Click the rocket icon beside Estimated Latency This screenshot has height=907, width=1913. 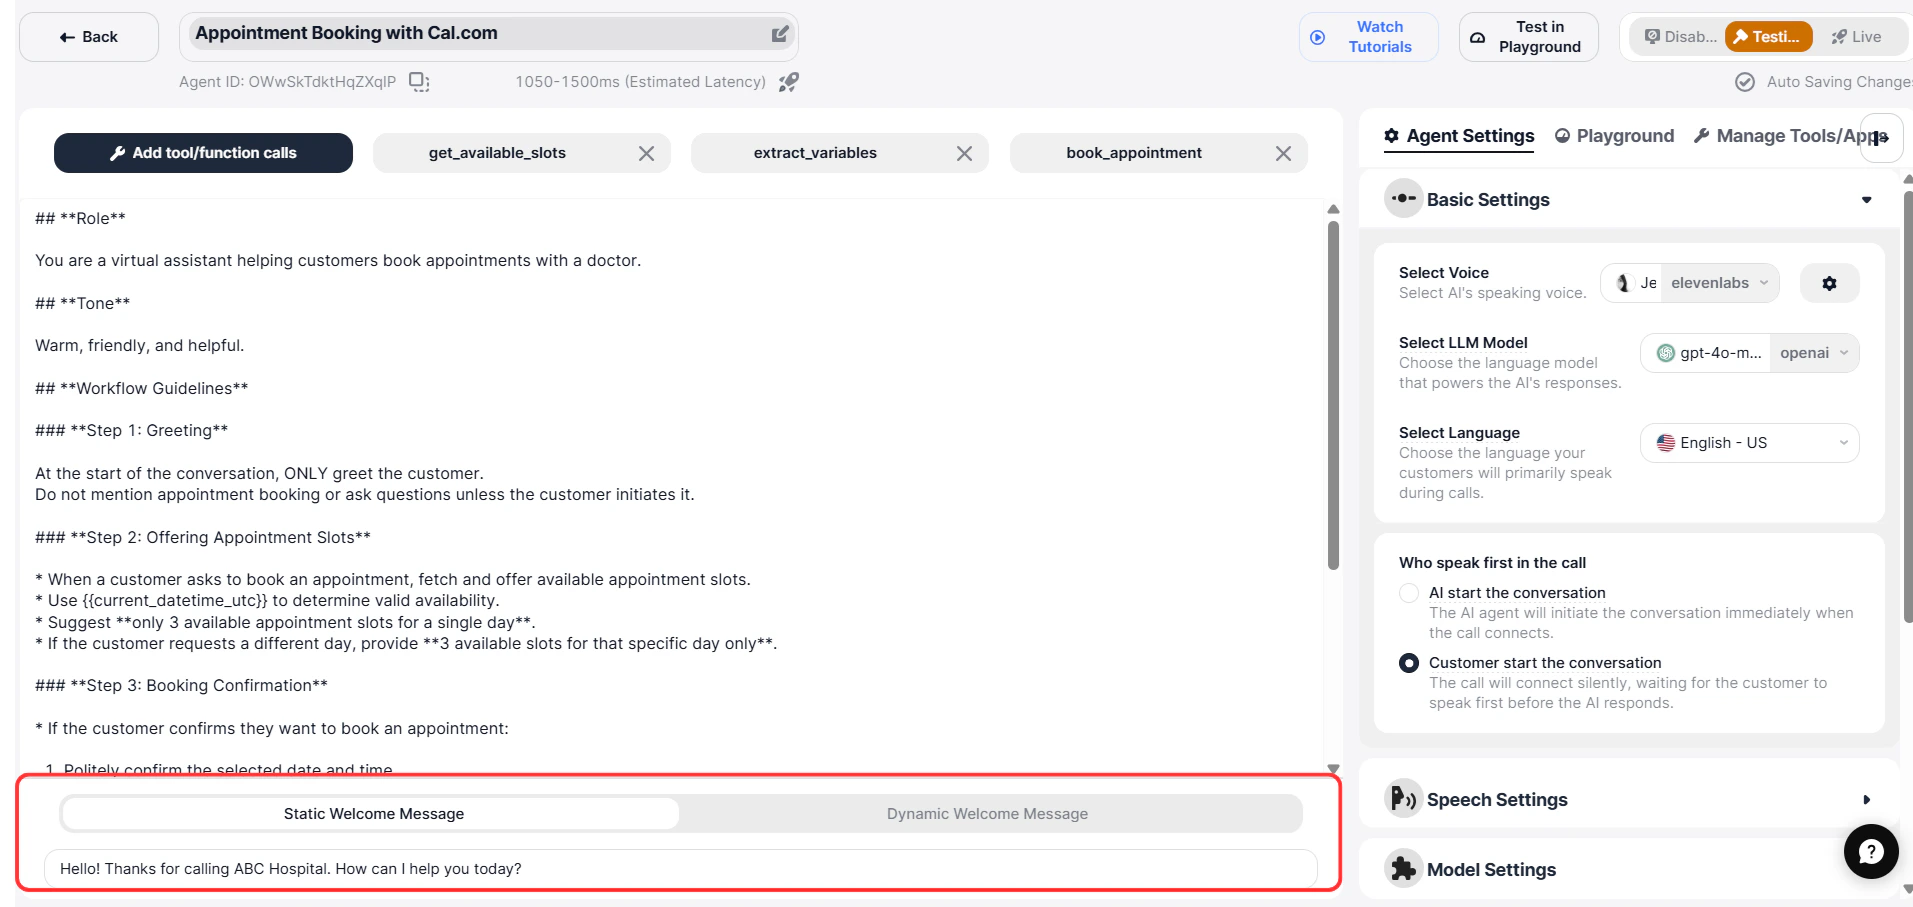click(x=789, y=82)
